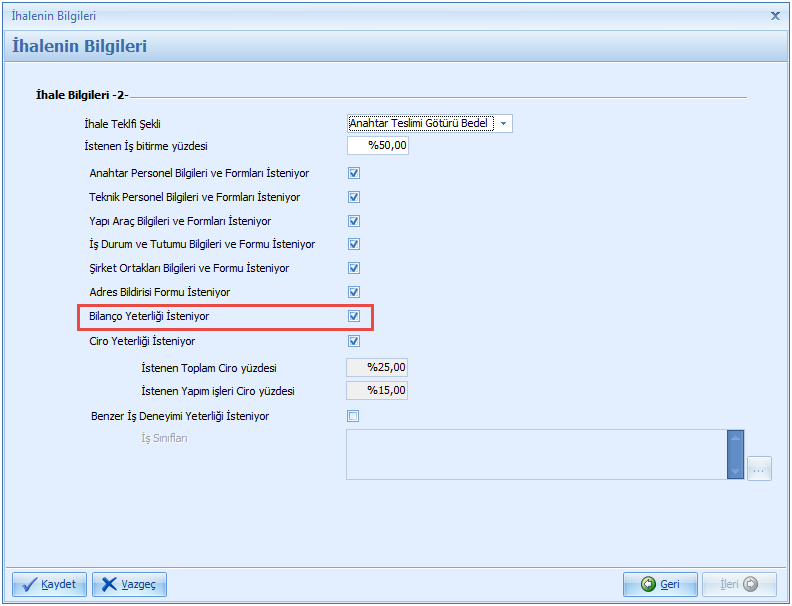Toggle Bilanço Yeterliği İsteniyor checkbox
Screen dimensions: 792x606
click(x=354, y=316)
